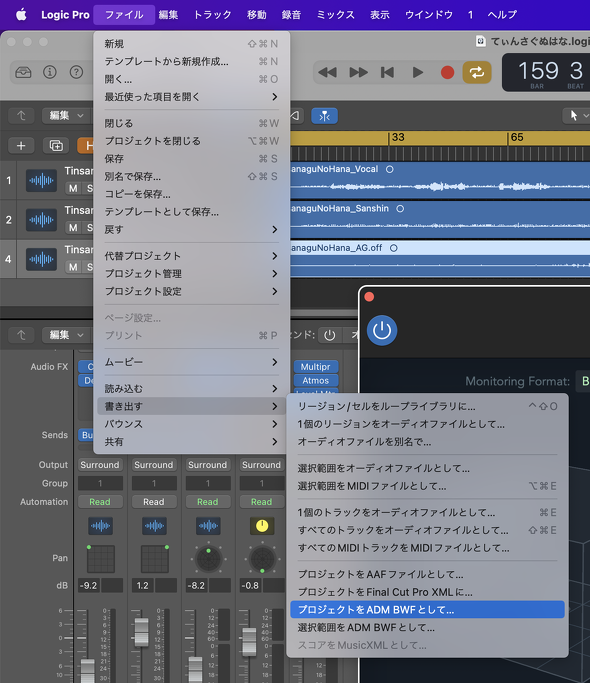
Task: Mute track 1 with M button
Action: 73,188
